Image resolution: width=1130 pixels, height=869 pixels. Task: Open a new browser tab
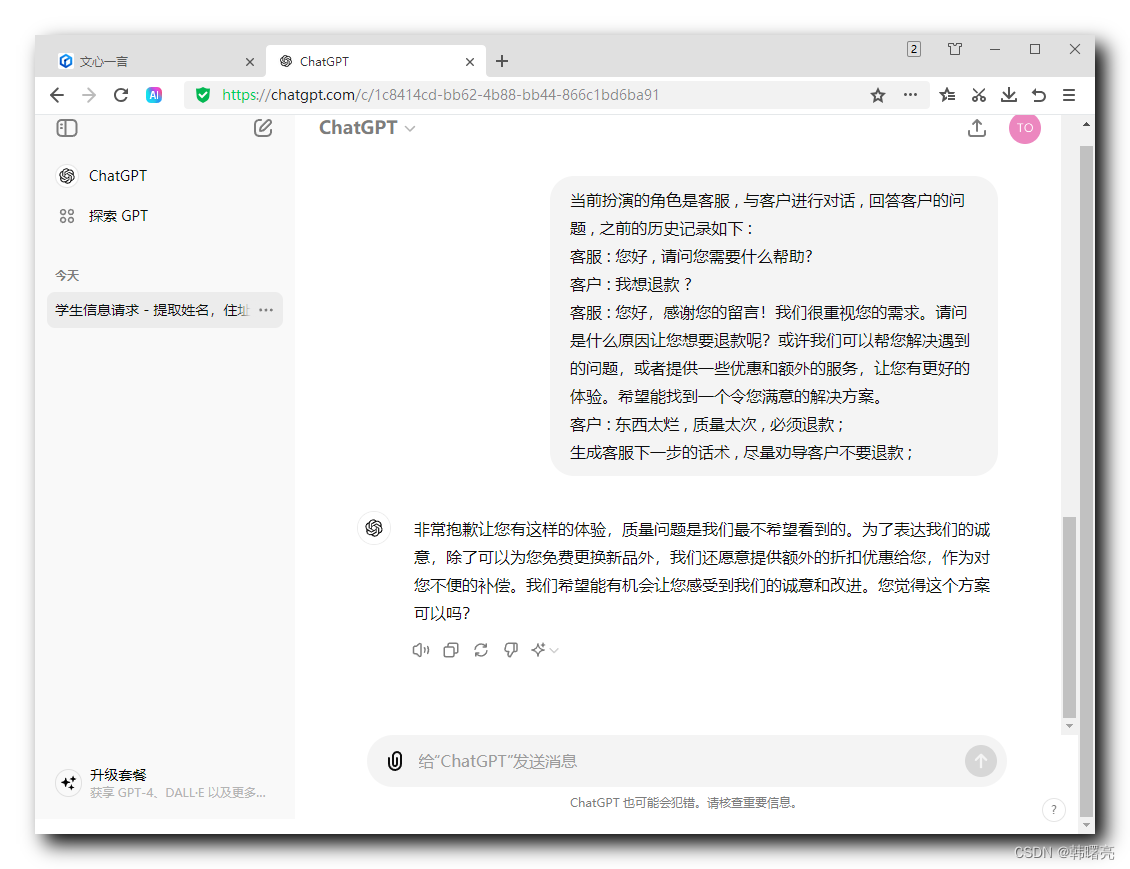[x=502, y=60]
